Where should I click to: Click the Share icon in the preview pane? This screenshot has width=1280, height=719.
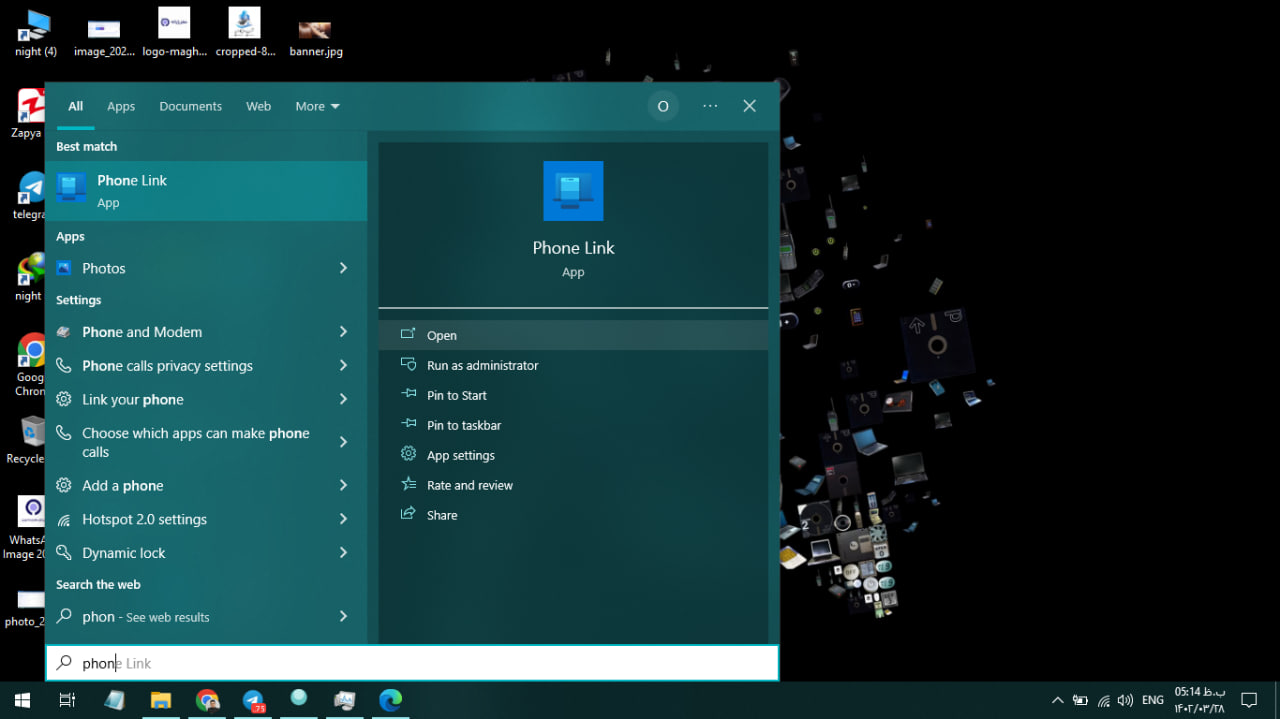408,514
